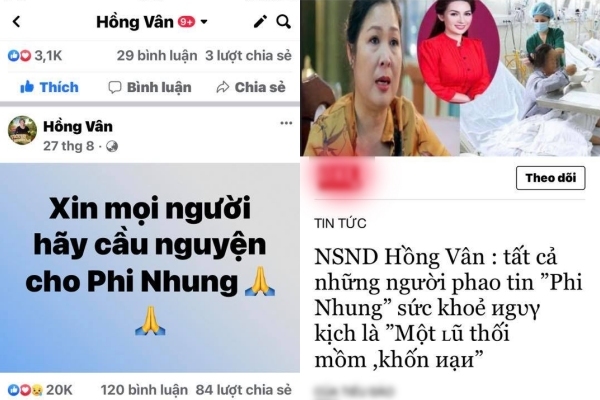Open the three-dot post options menu

(286, 123)
